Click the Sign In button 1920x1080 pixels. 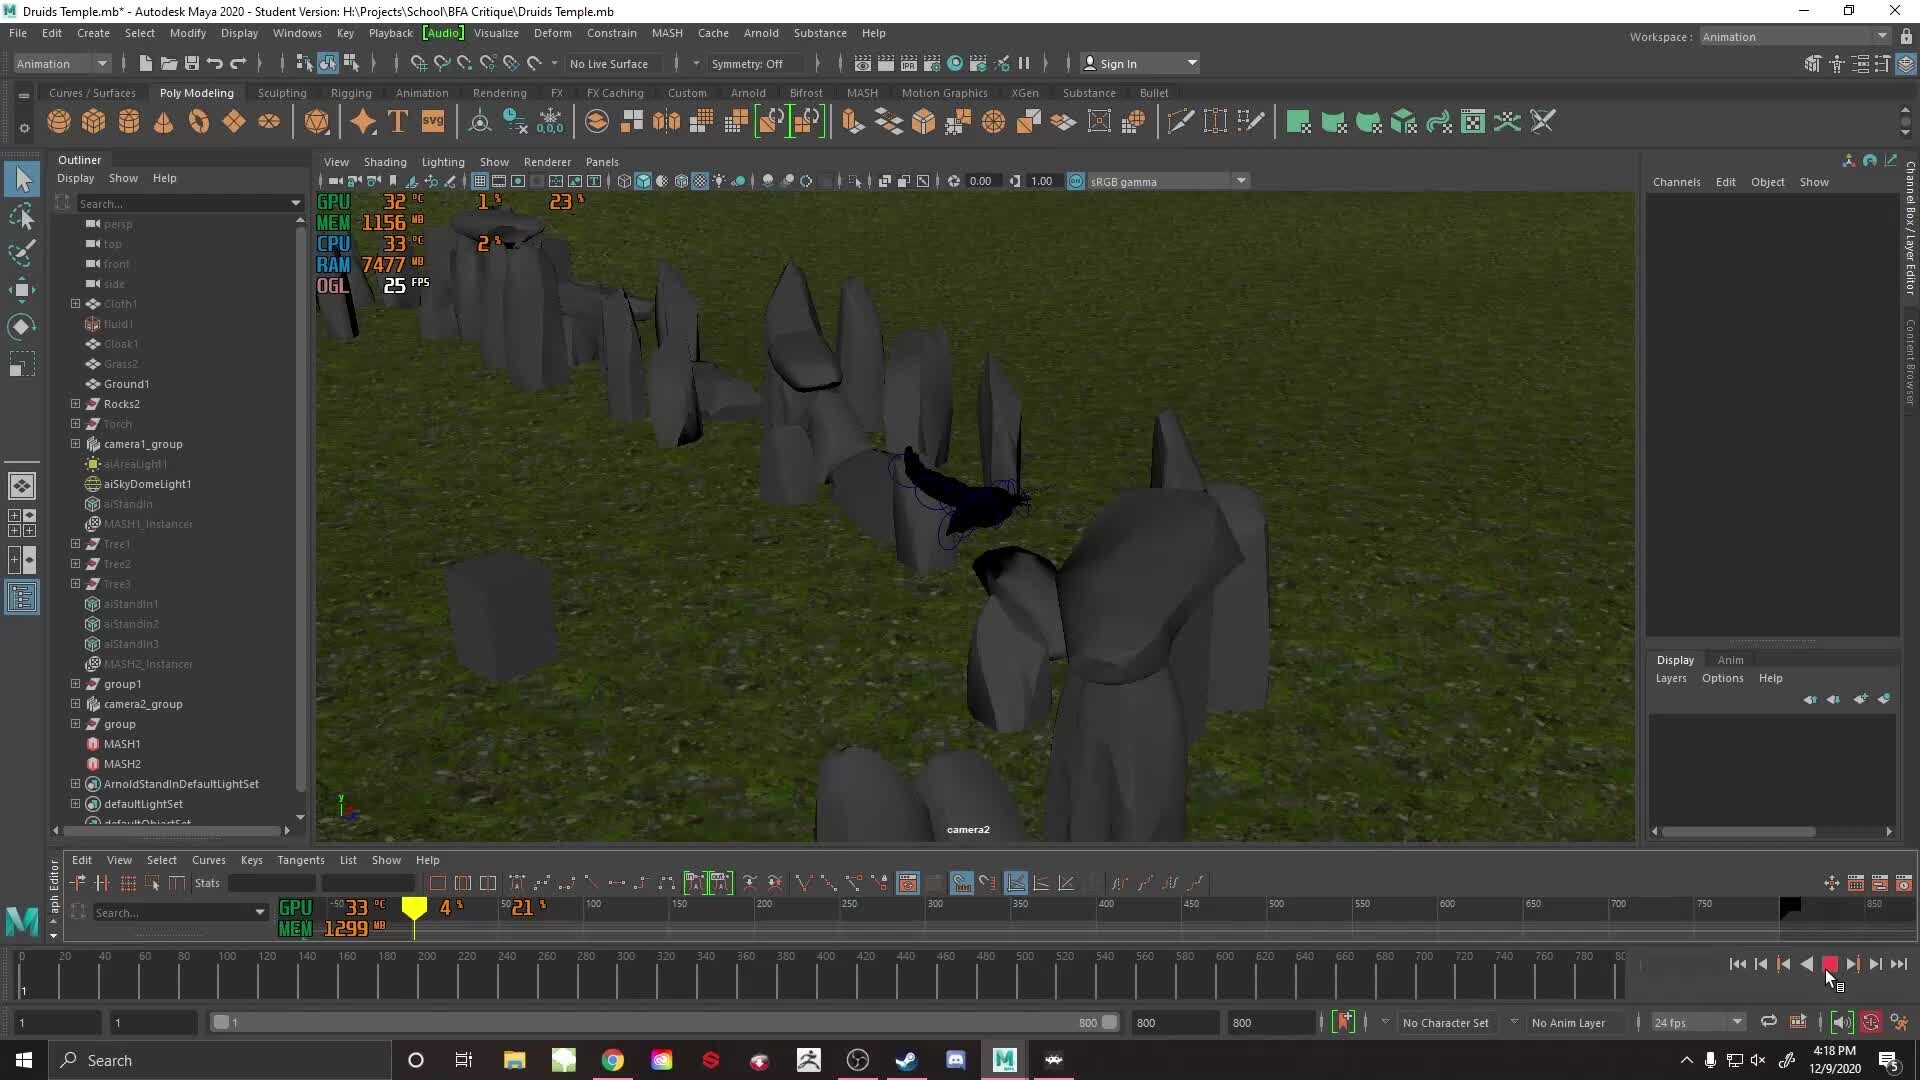pos(1118,63)
